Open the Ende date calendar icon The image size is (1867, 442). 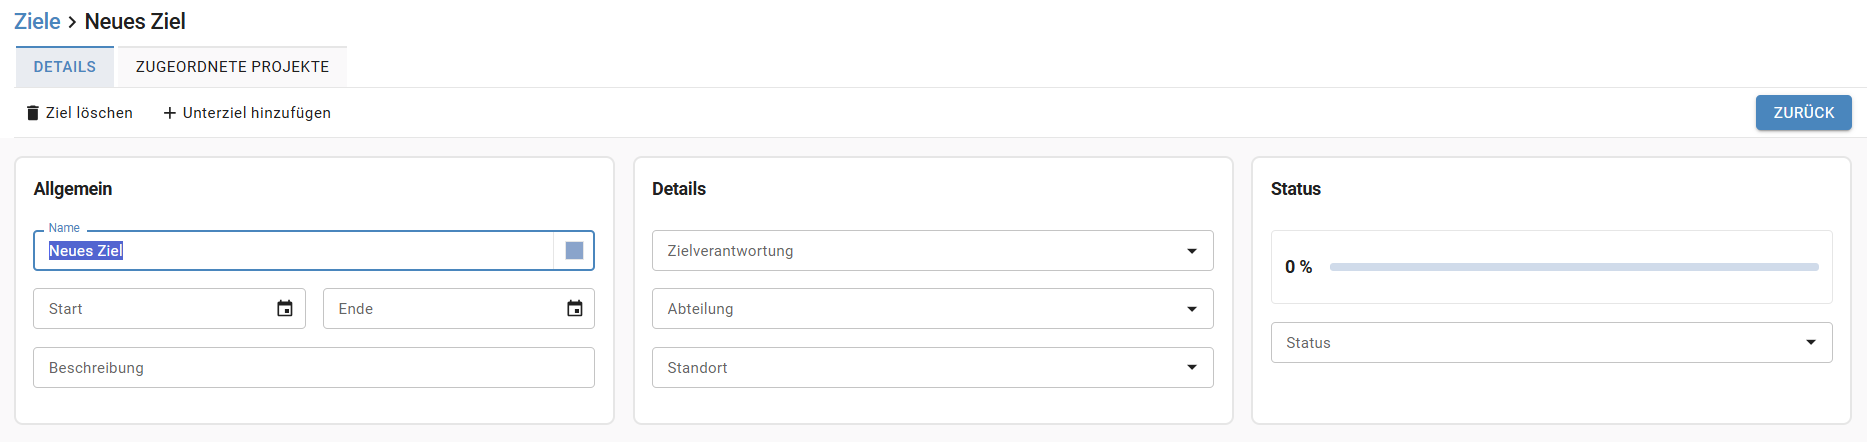575,309
